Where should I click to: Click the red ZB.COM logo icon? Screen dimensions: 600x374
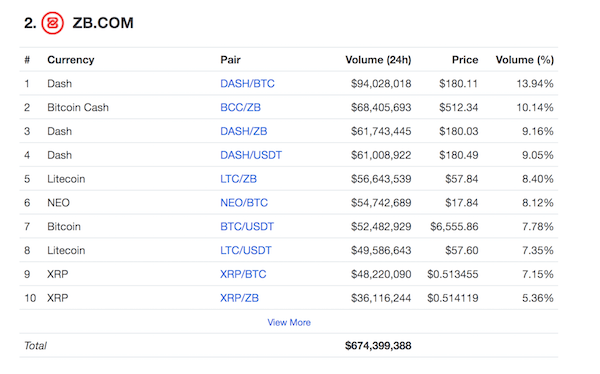pyautogui.click(x=52, y=23)
